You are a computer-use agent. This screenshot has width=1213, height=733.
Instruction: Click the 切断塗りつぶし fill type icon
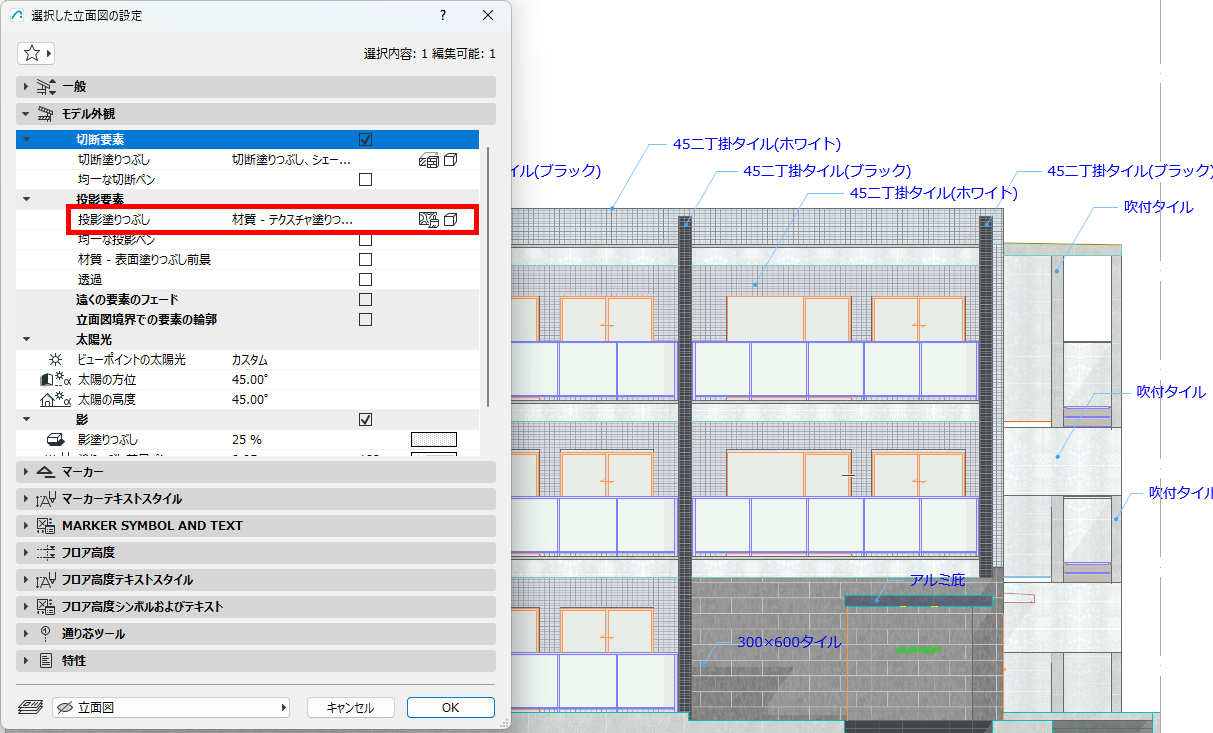(x=428, y=160)
